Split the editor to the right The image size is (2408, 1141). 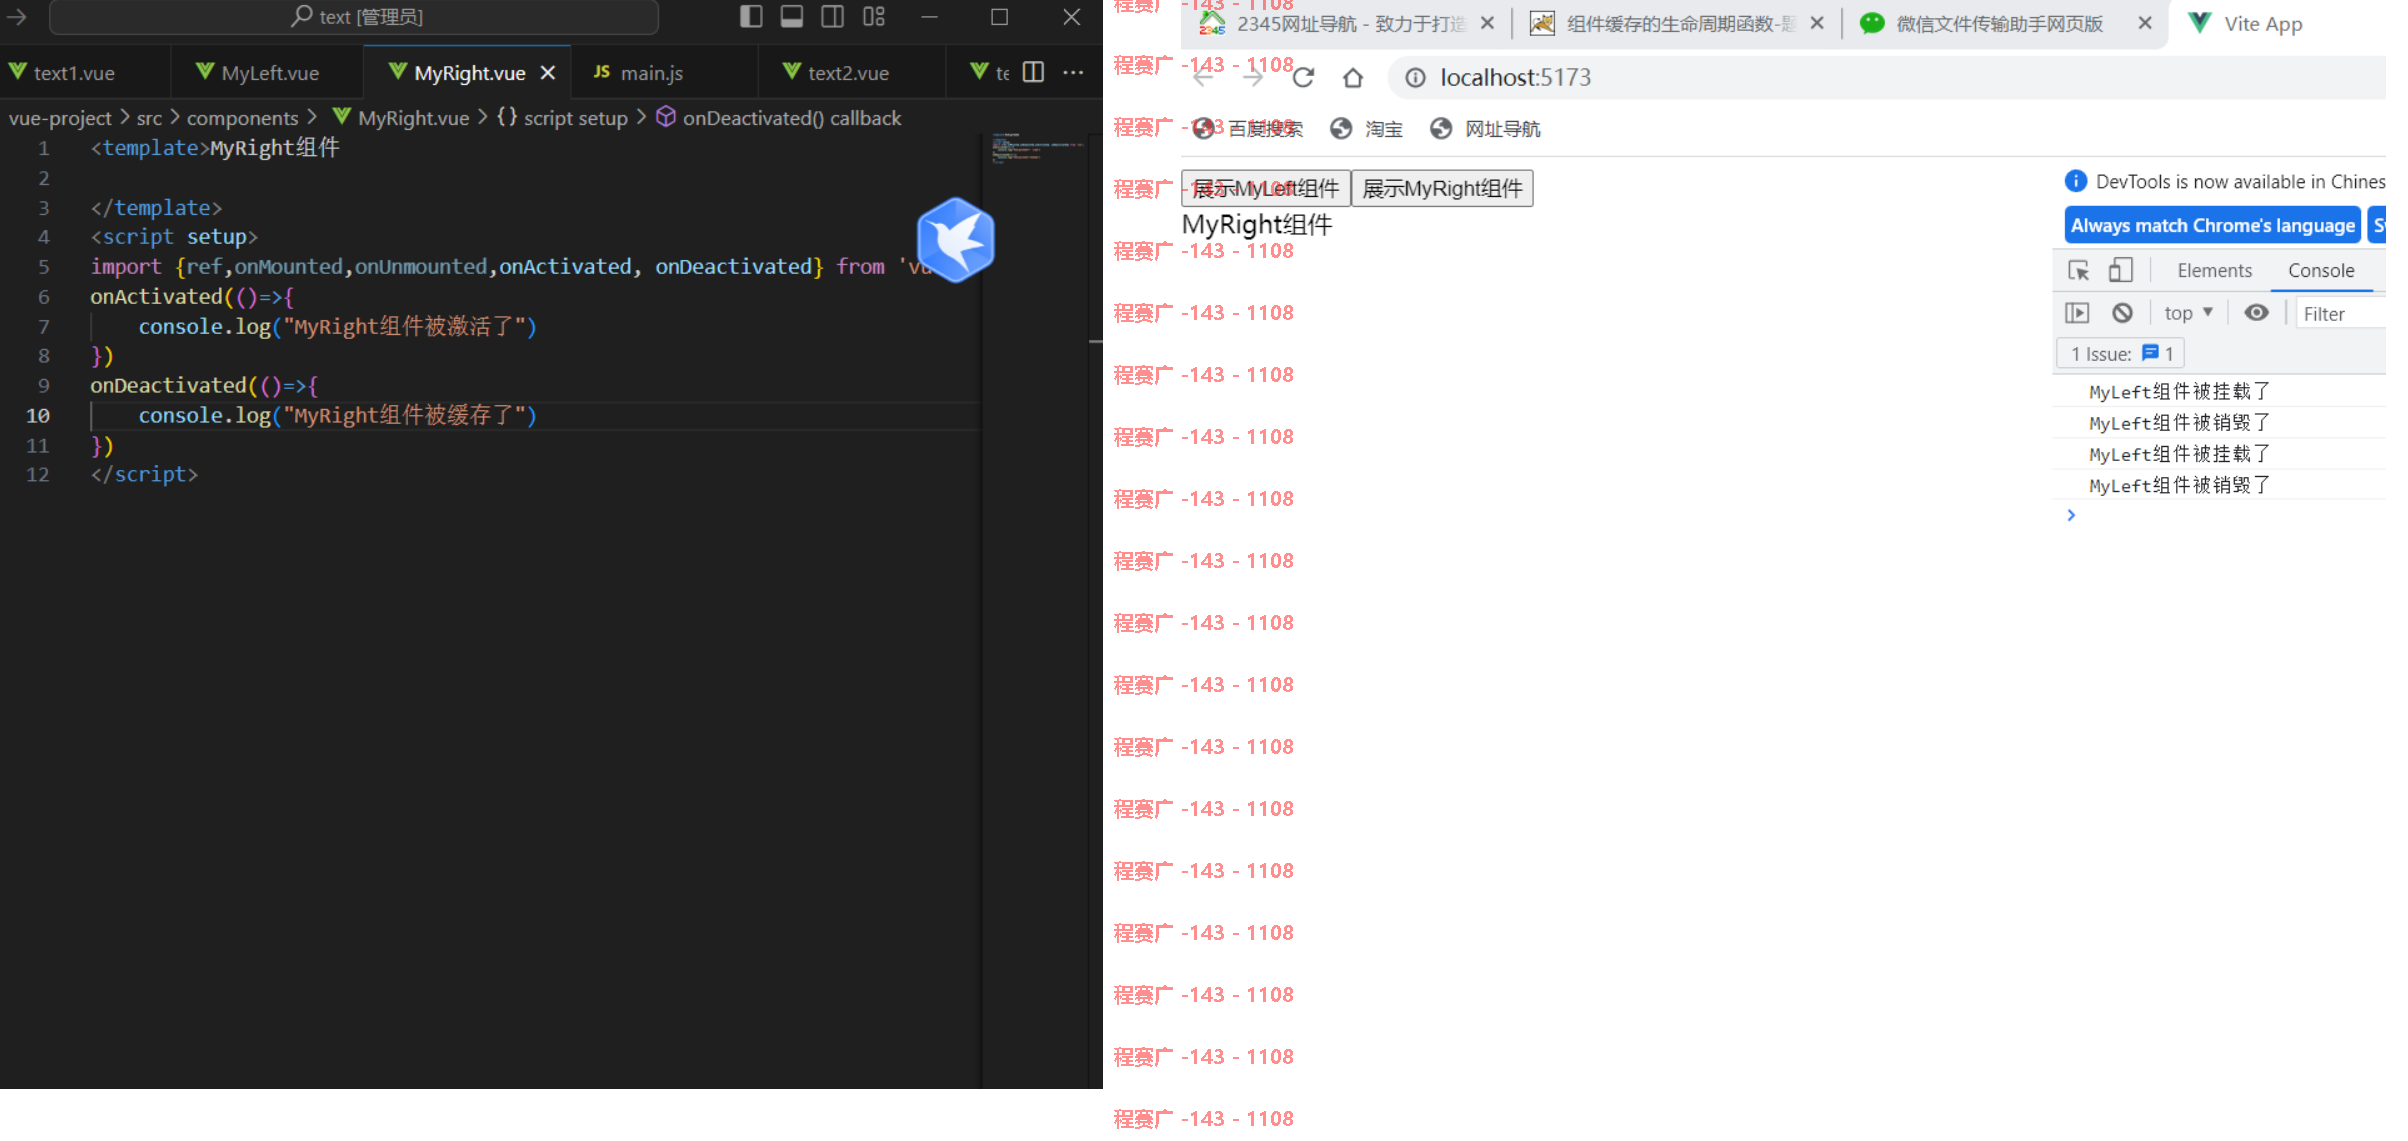(x=1034, y=72)
